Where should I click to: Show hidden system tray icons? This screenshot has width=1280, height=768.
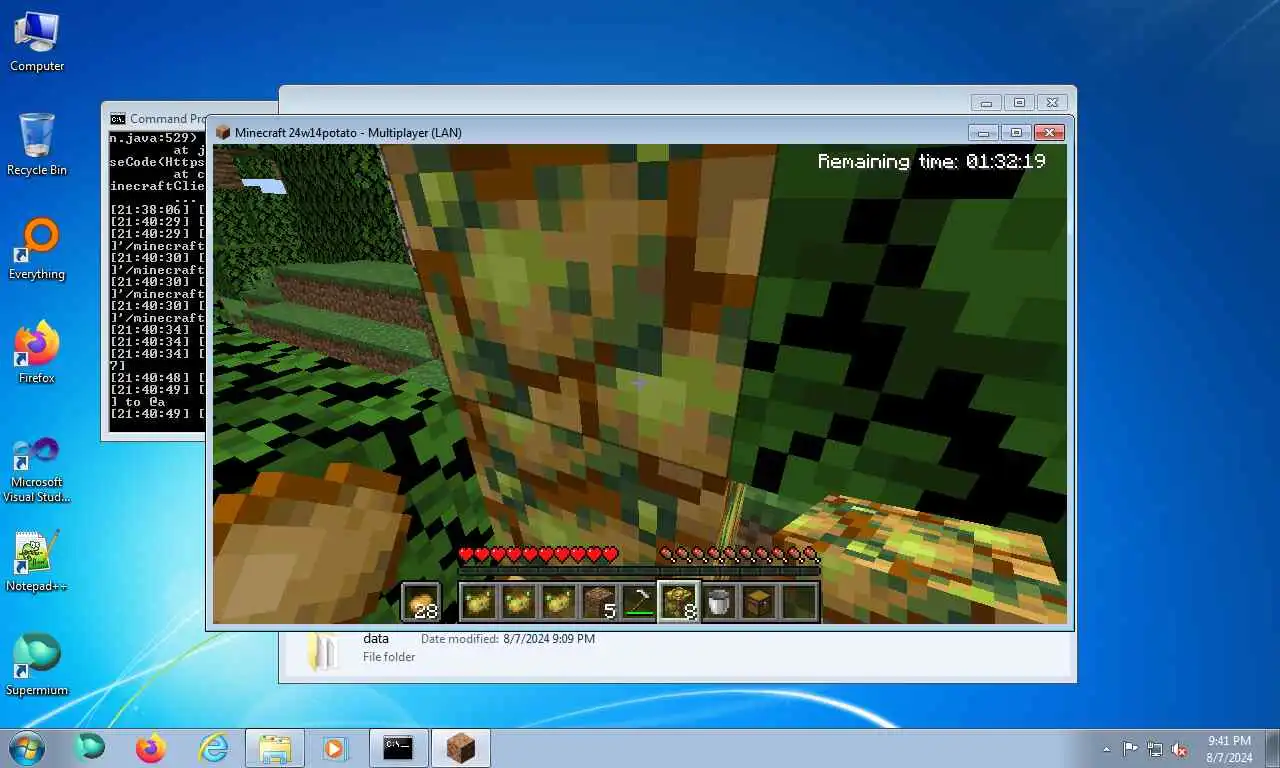1106,749
